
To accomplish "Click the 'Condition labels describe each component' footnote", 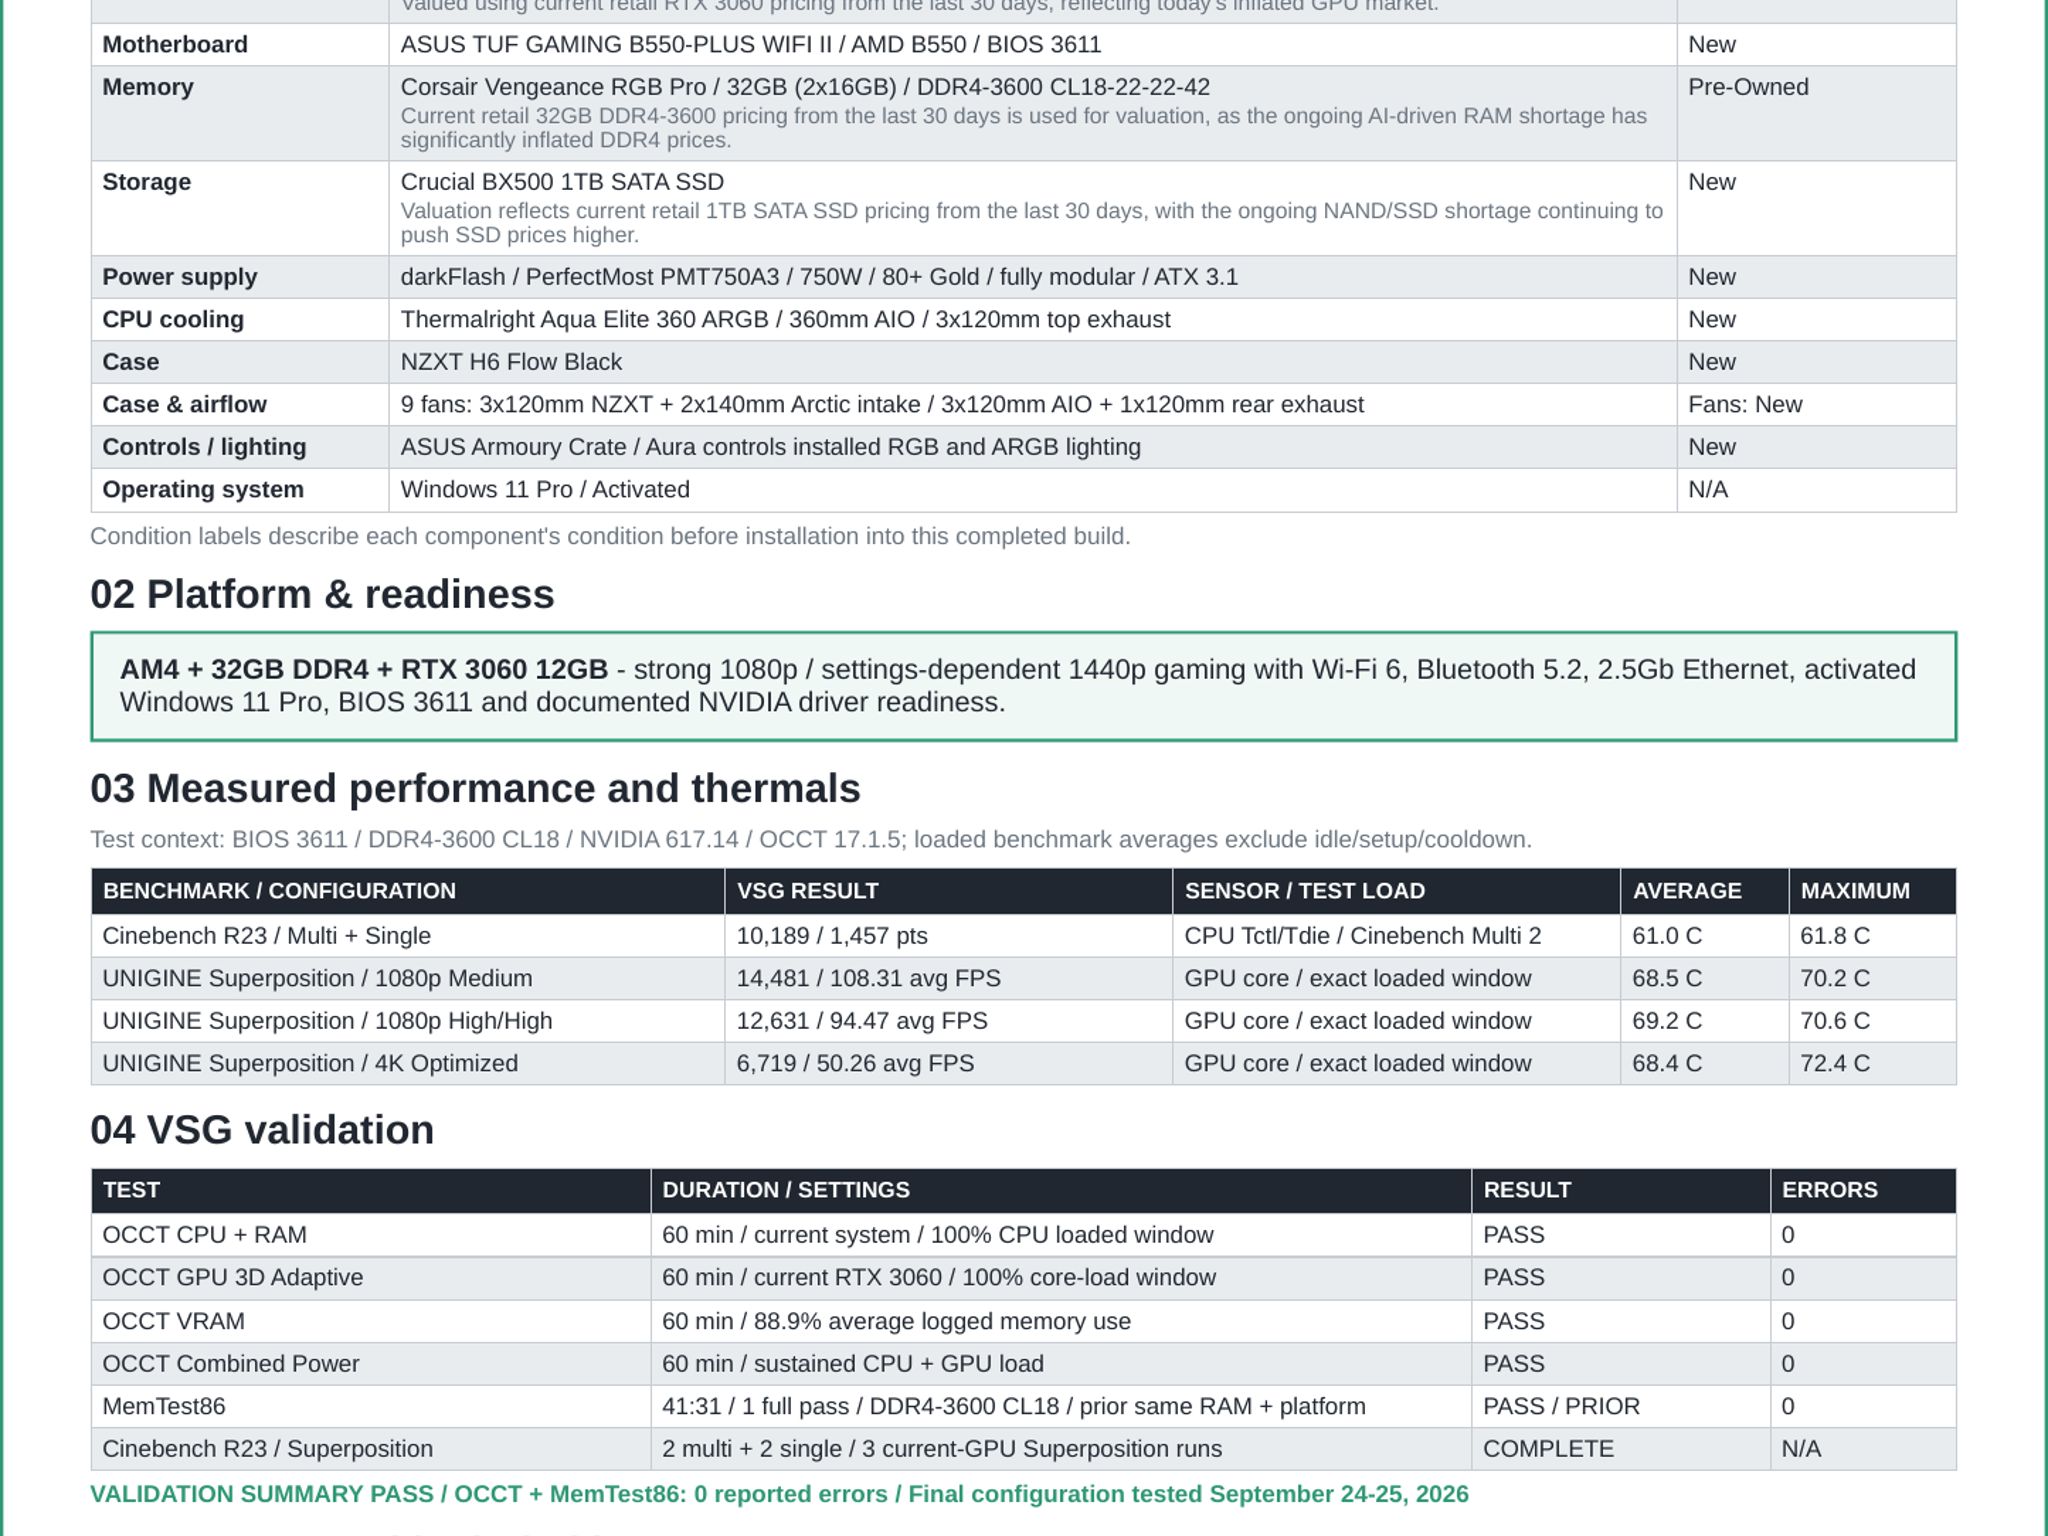I will point(610,536).
